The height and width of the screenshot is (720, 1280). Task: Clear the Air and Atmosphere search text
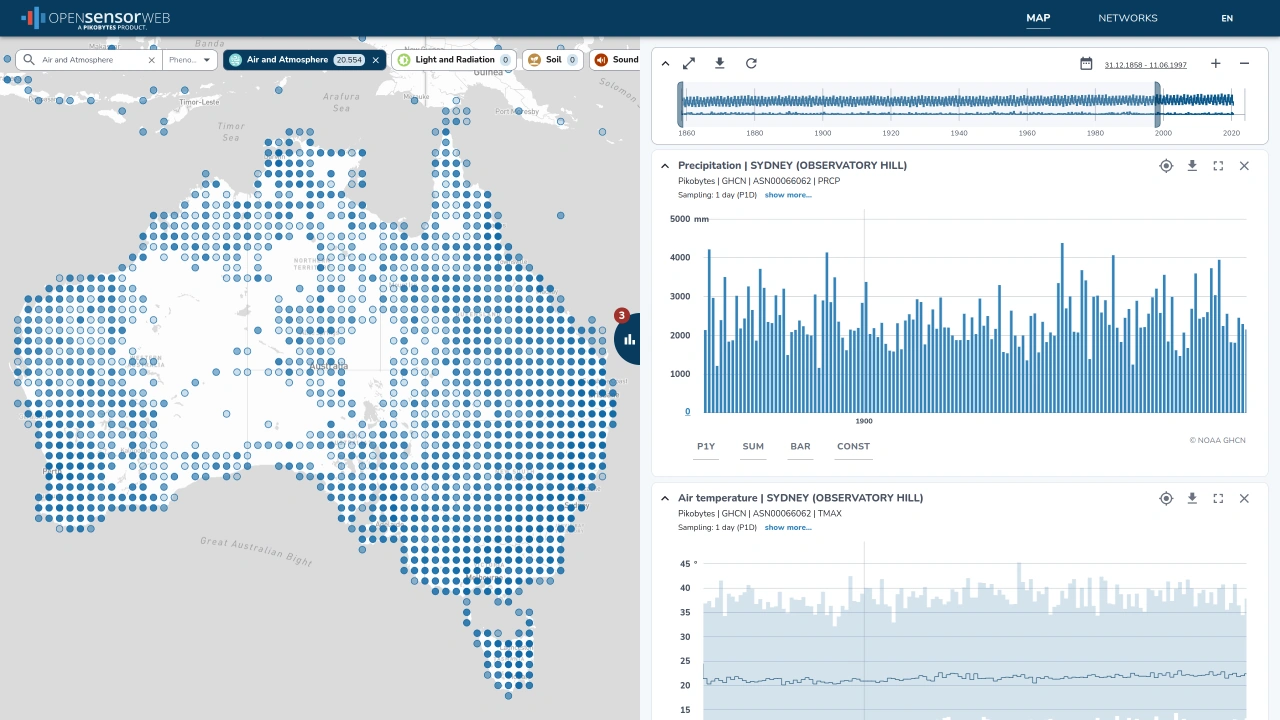pyautogui.click(x=152, y=60)
